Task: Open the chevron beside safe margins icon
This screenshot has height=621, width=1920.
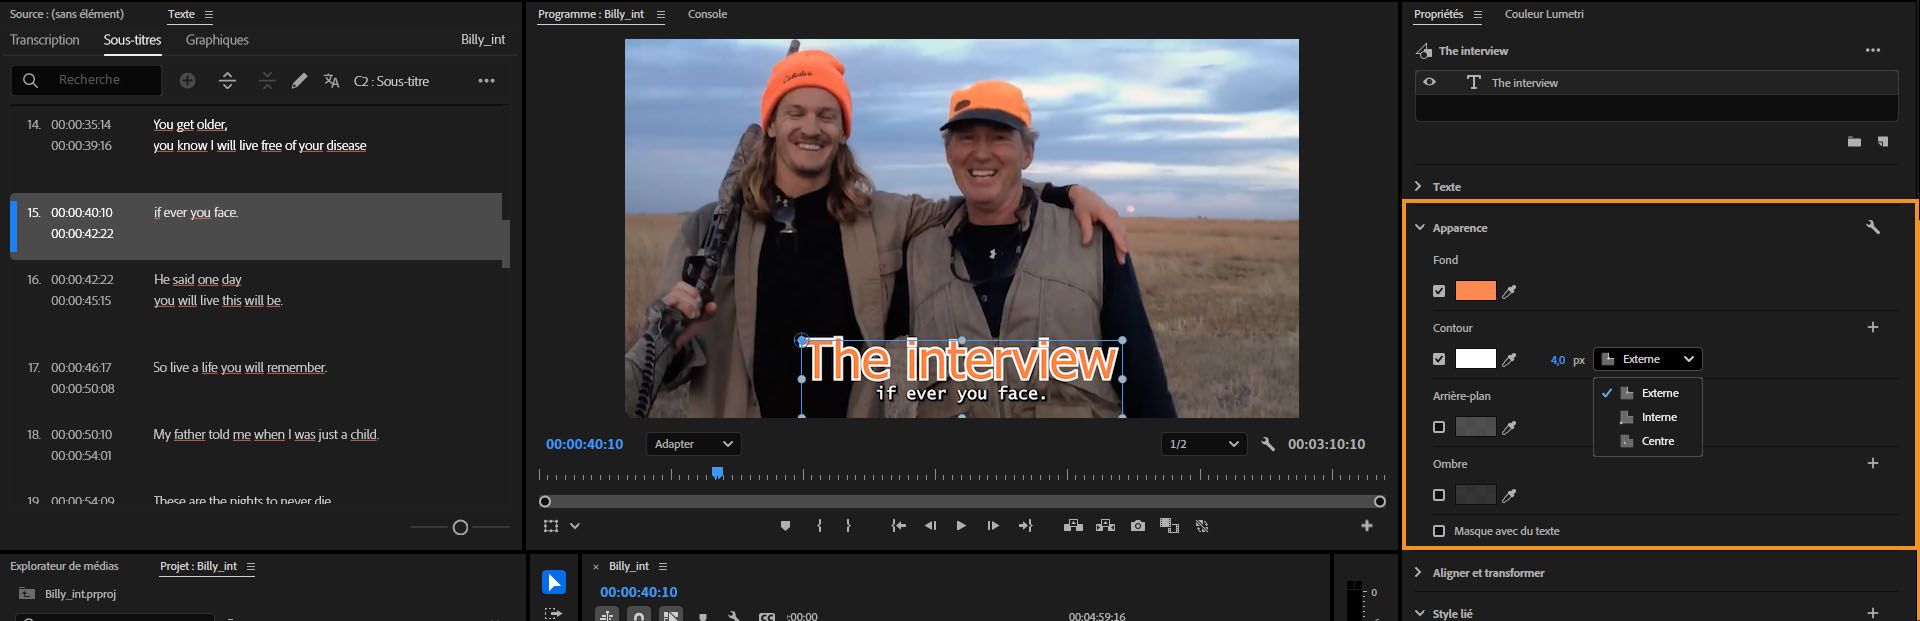Action: (575, 526)
